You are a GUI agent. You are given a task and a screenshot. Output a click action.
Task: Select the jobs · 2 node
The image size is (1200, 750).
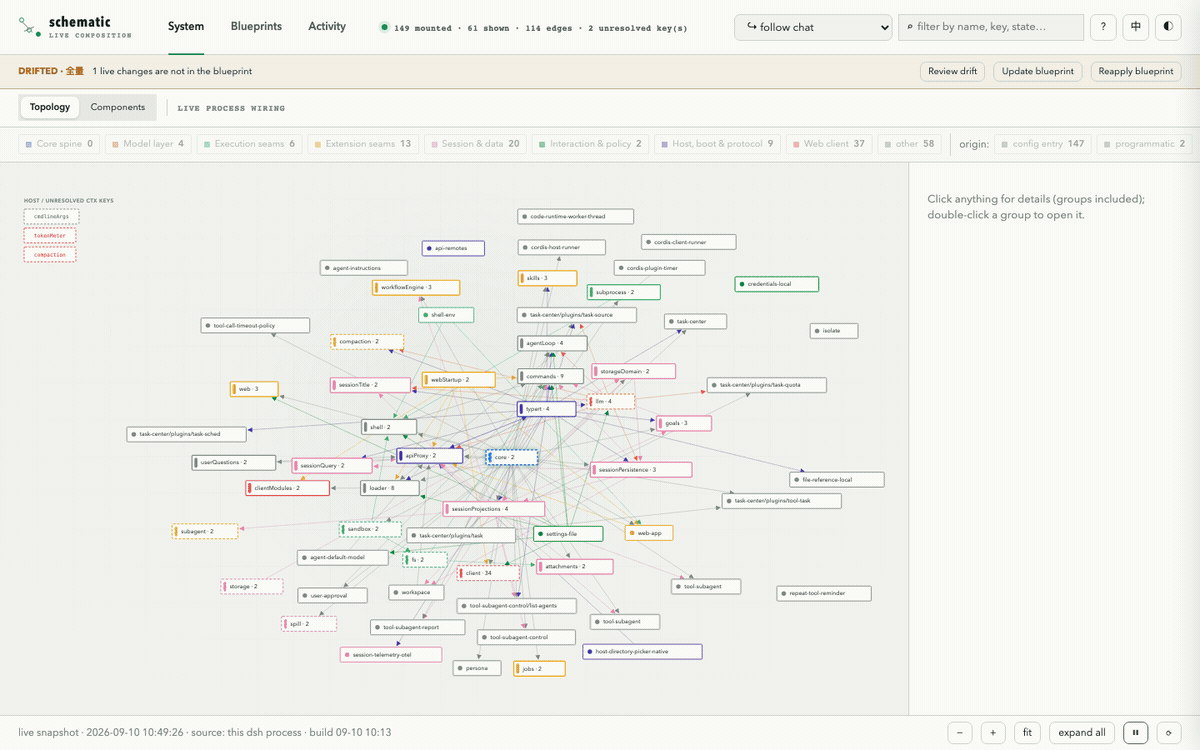click(539, 668)
